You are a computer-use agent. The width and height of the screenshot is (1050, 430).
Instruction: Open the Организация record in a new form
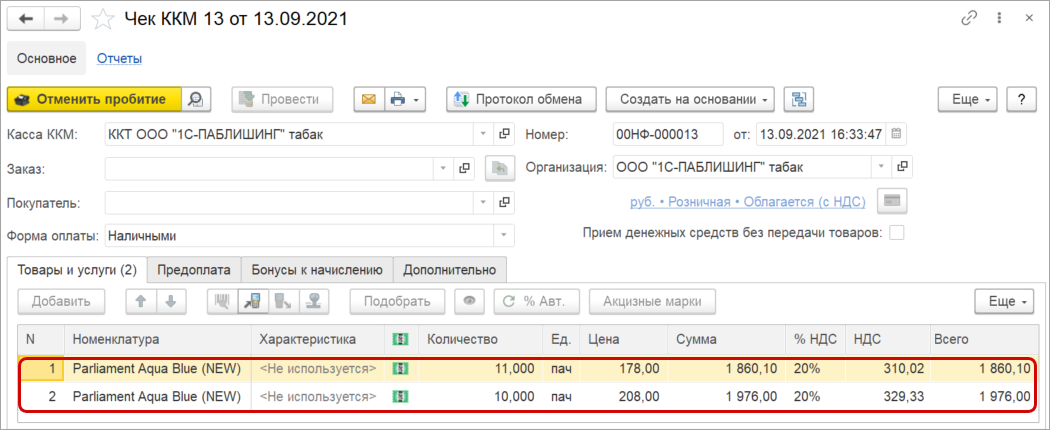[902, 167]
